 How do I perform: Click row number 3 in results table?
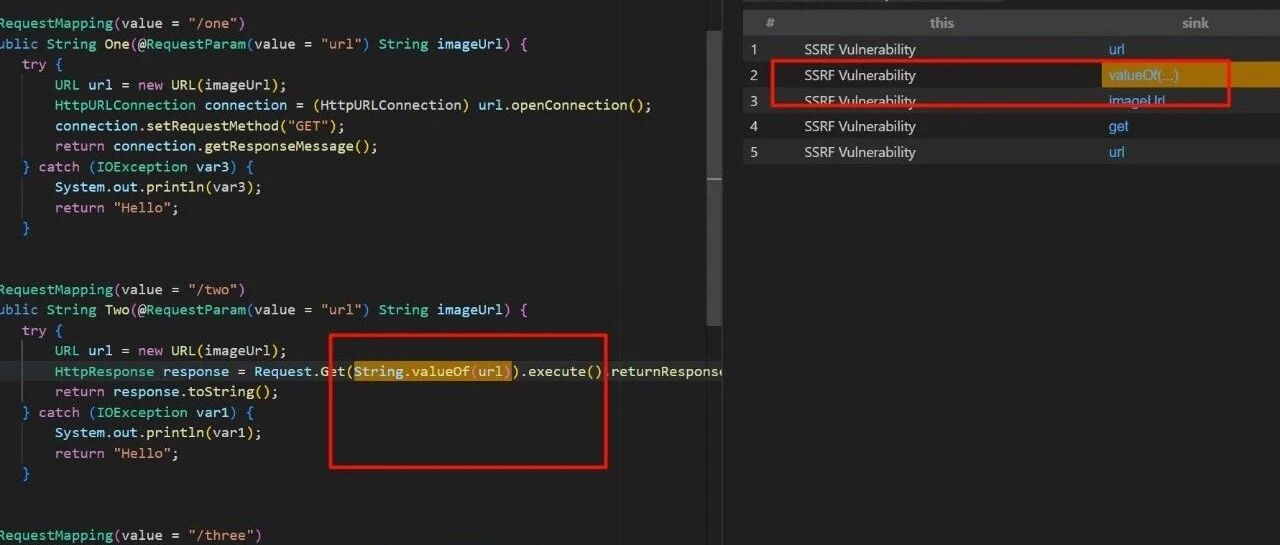(x=754, y=101)
